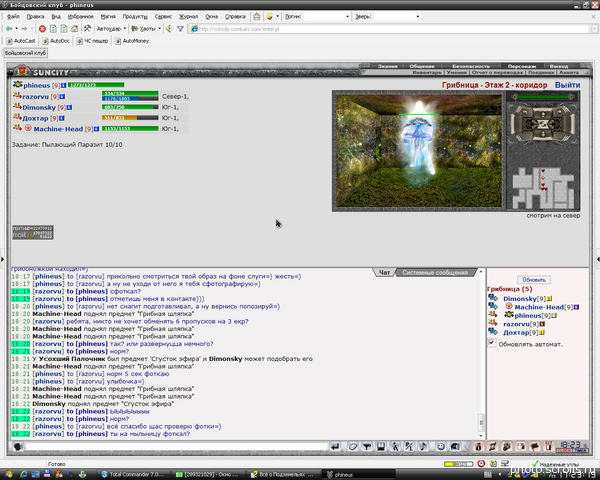Click the chat message input field

(x=176, y=446)
